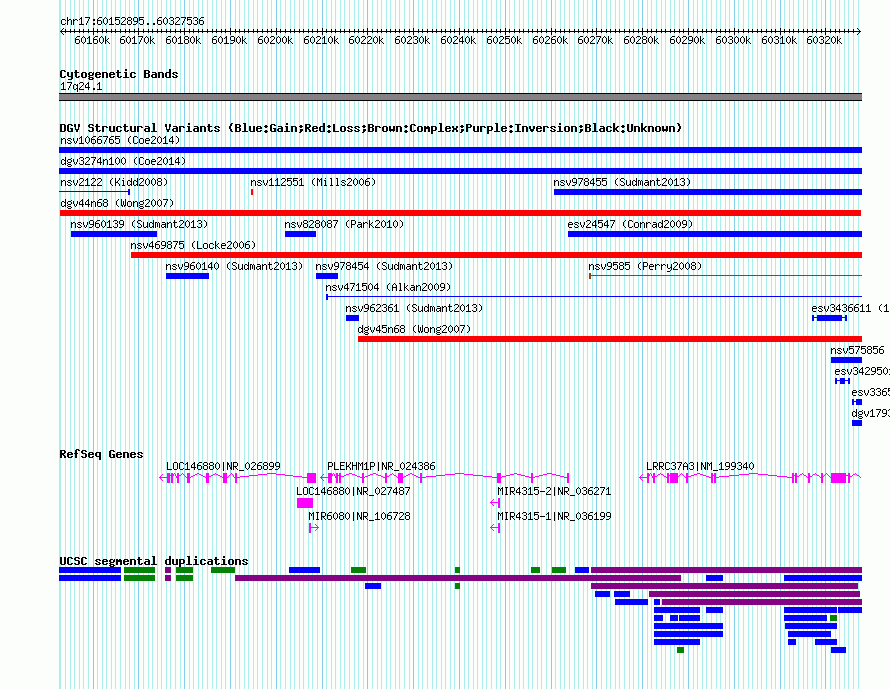The width and height of the screenshot is (890, 689).
Task: Select the LOC146880|NR_026899 gene model glyph
Action: 238,478
